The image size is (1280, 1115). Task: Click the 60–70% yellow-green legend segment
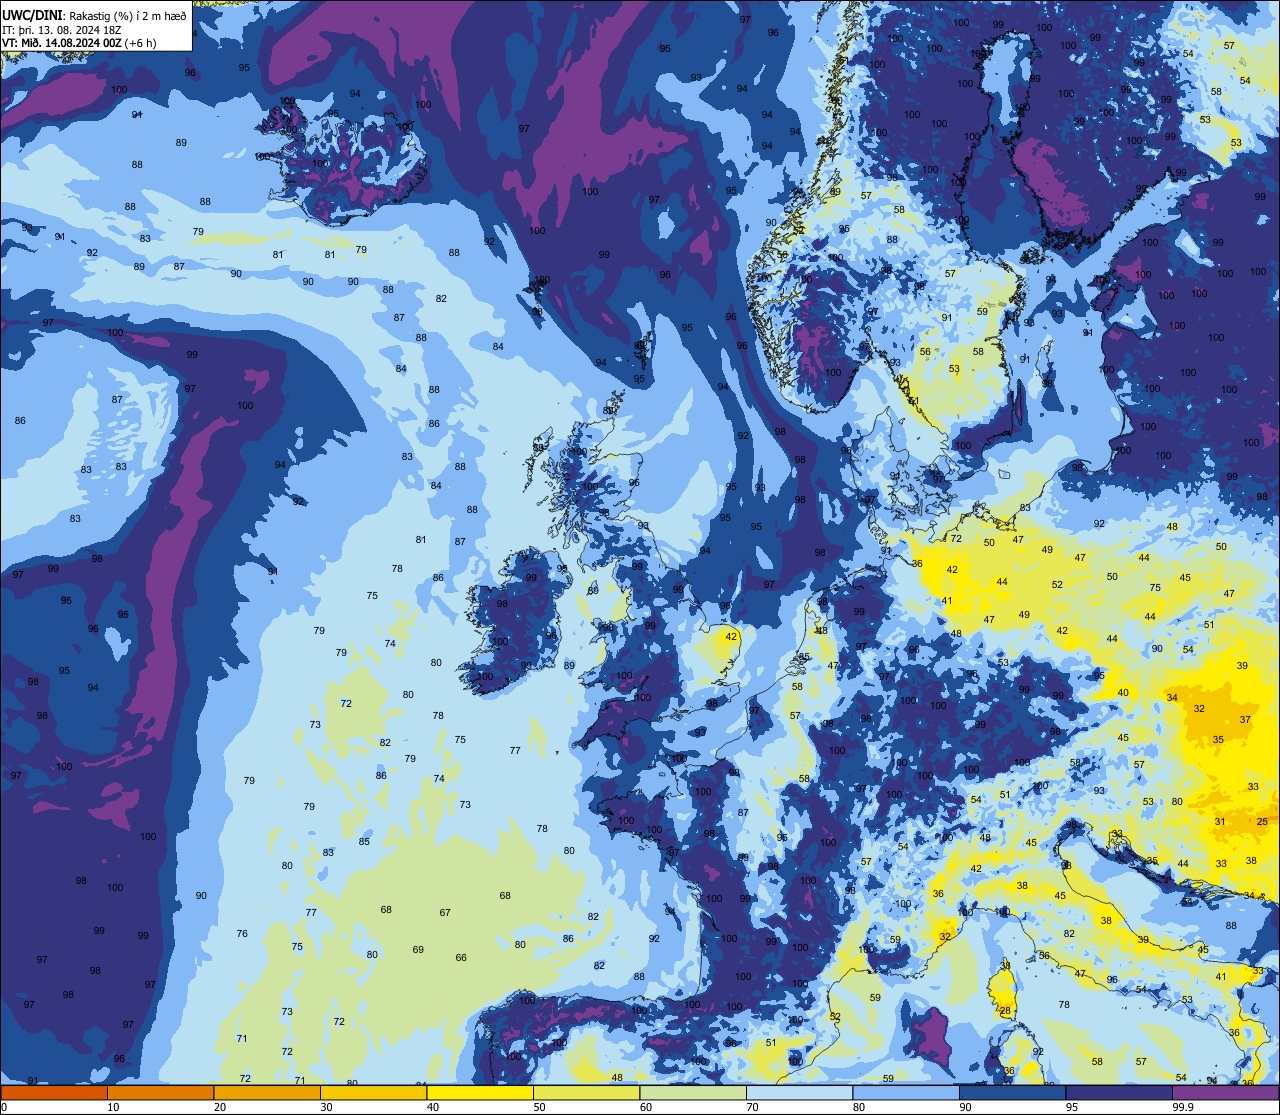point(693,1092)
